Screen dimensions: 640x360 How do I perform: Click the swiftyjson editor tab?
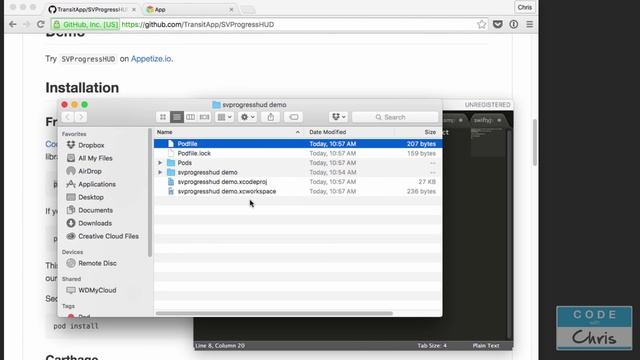click(487, 120)
